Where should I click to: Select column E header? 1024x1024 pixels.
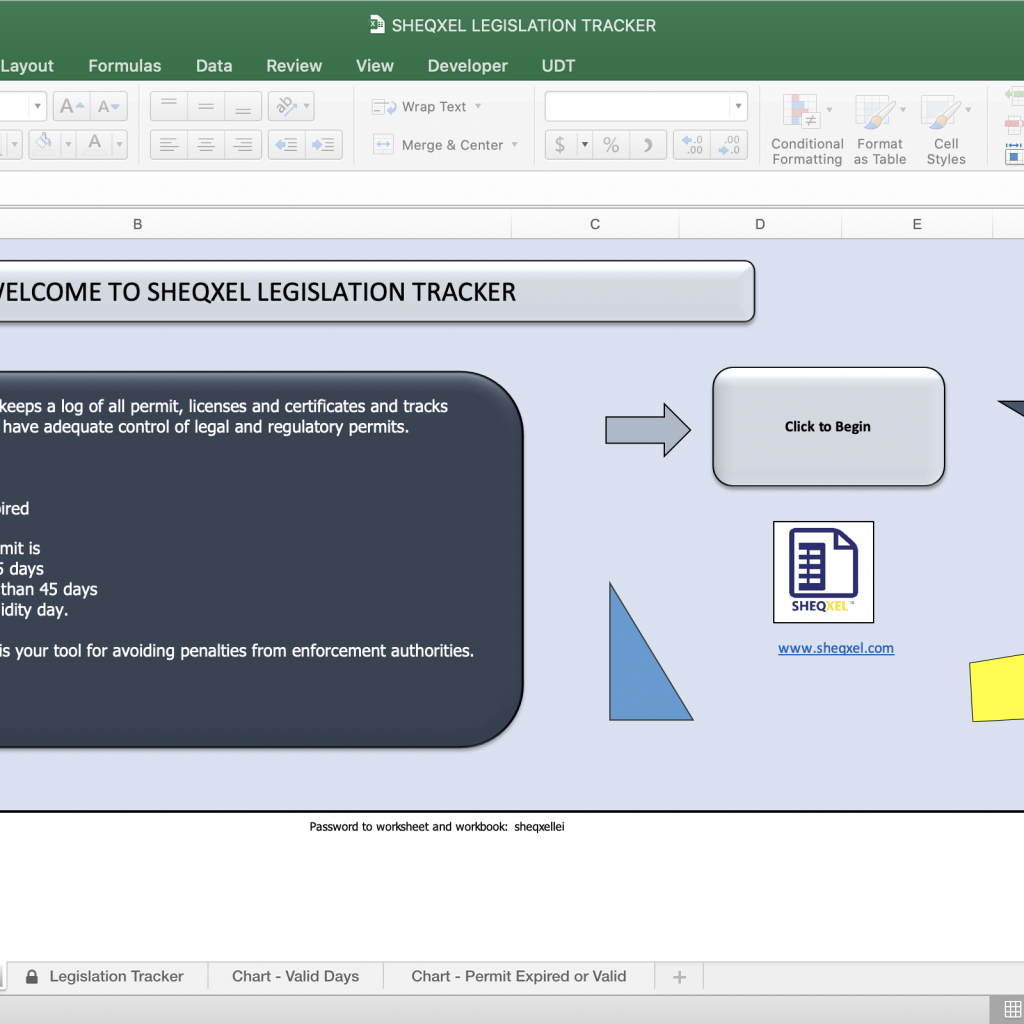pyautogui.click(x=917, y=224)
